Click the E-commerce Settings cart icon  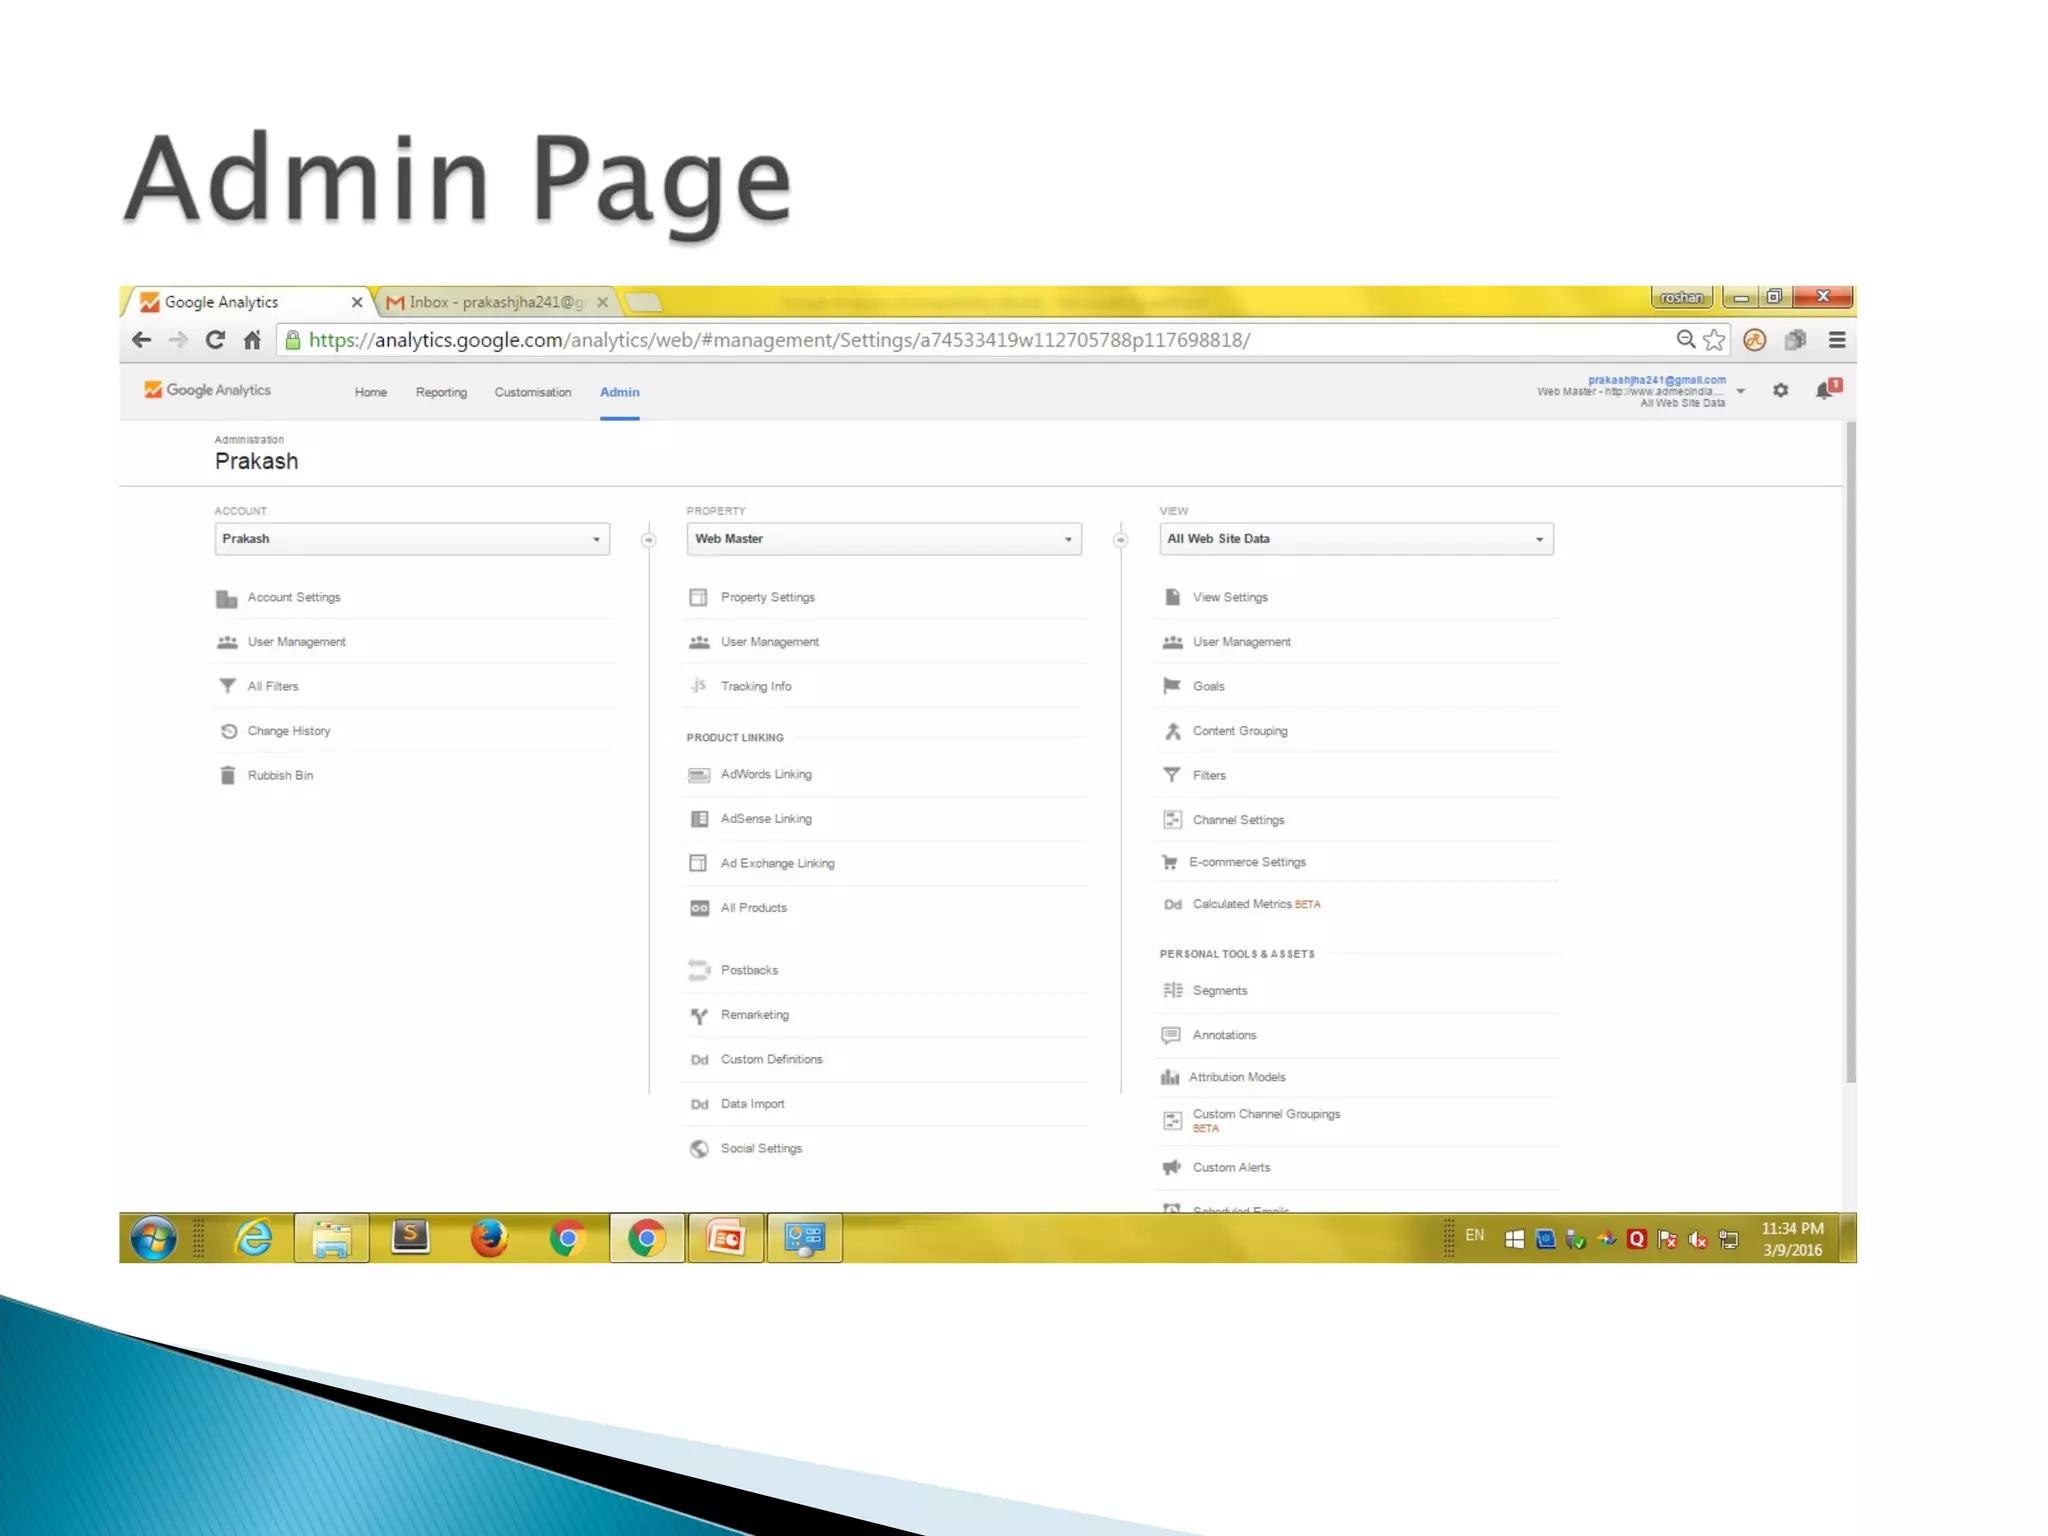click(1170, 862)
